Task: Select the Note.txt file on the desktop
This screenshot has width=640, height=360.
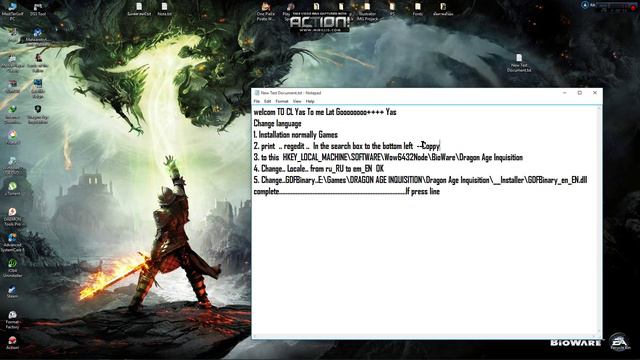Action: click(164, 9)
